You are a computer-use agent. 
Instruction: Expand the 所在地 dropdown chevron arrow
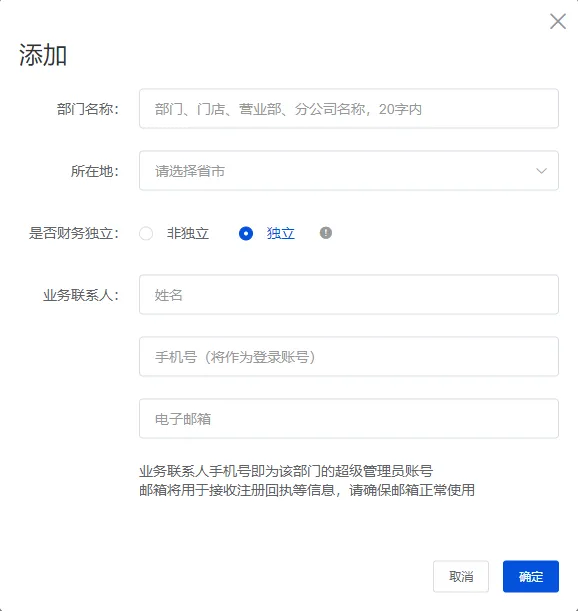541,171
